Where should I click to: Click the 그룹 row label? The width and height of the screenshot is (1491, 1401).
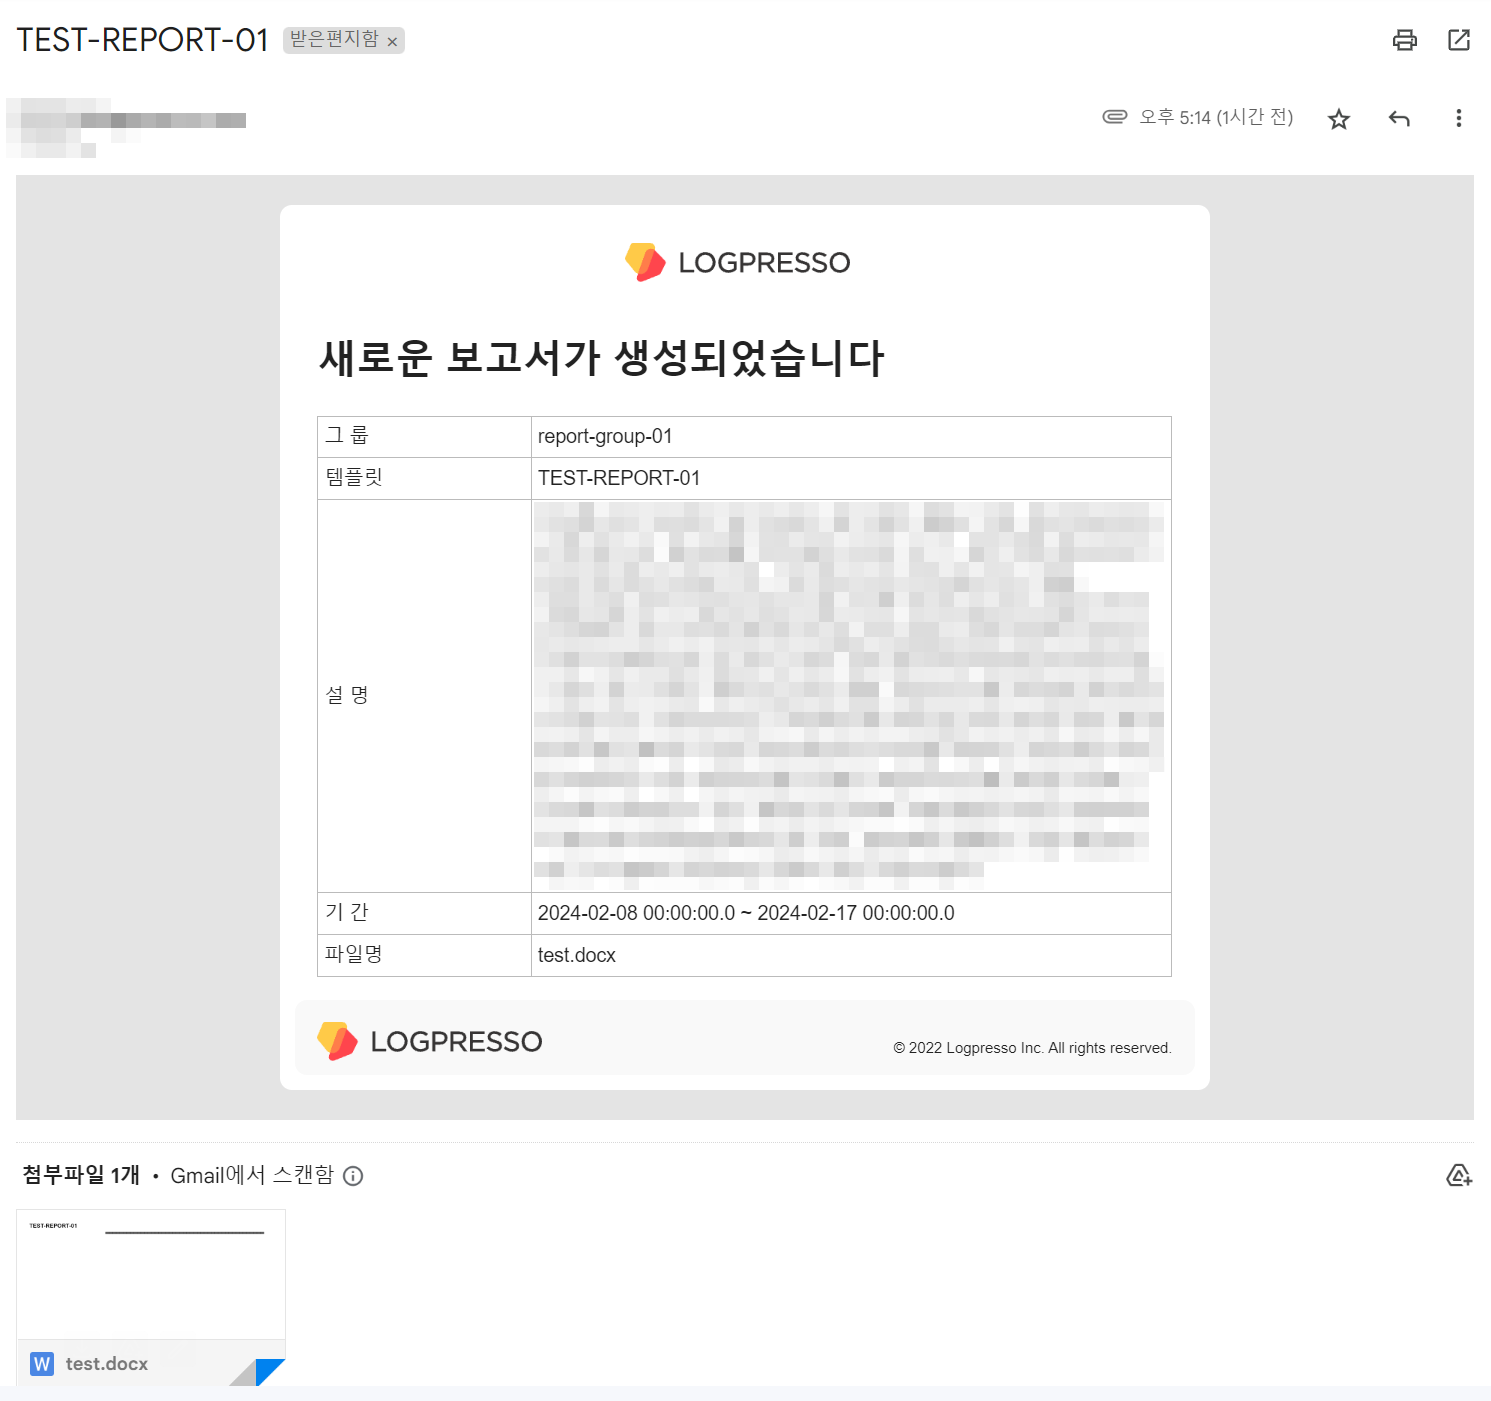(x=347, y=435)
